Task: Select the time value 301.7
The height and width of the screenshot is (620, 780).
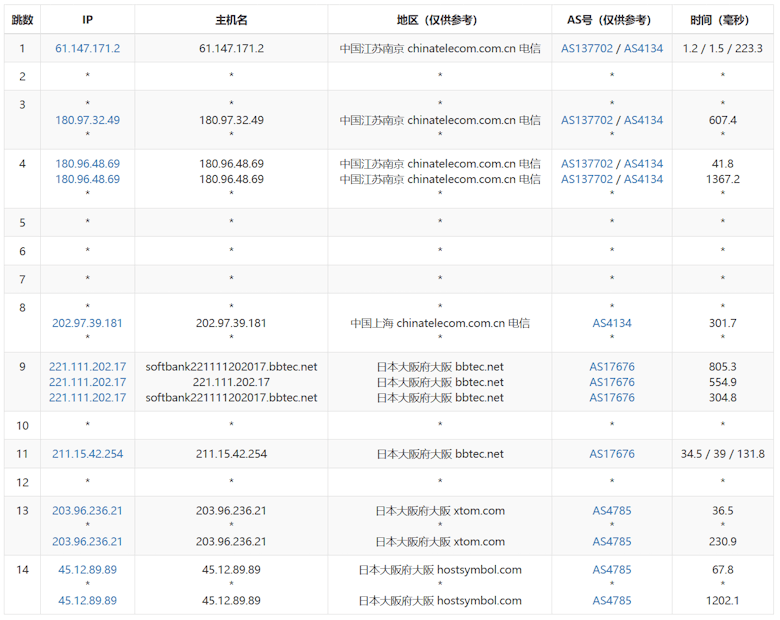Action: 723,323
